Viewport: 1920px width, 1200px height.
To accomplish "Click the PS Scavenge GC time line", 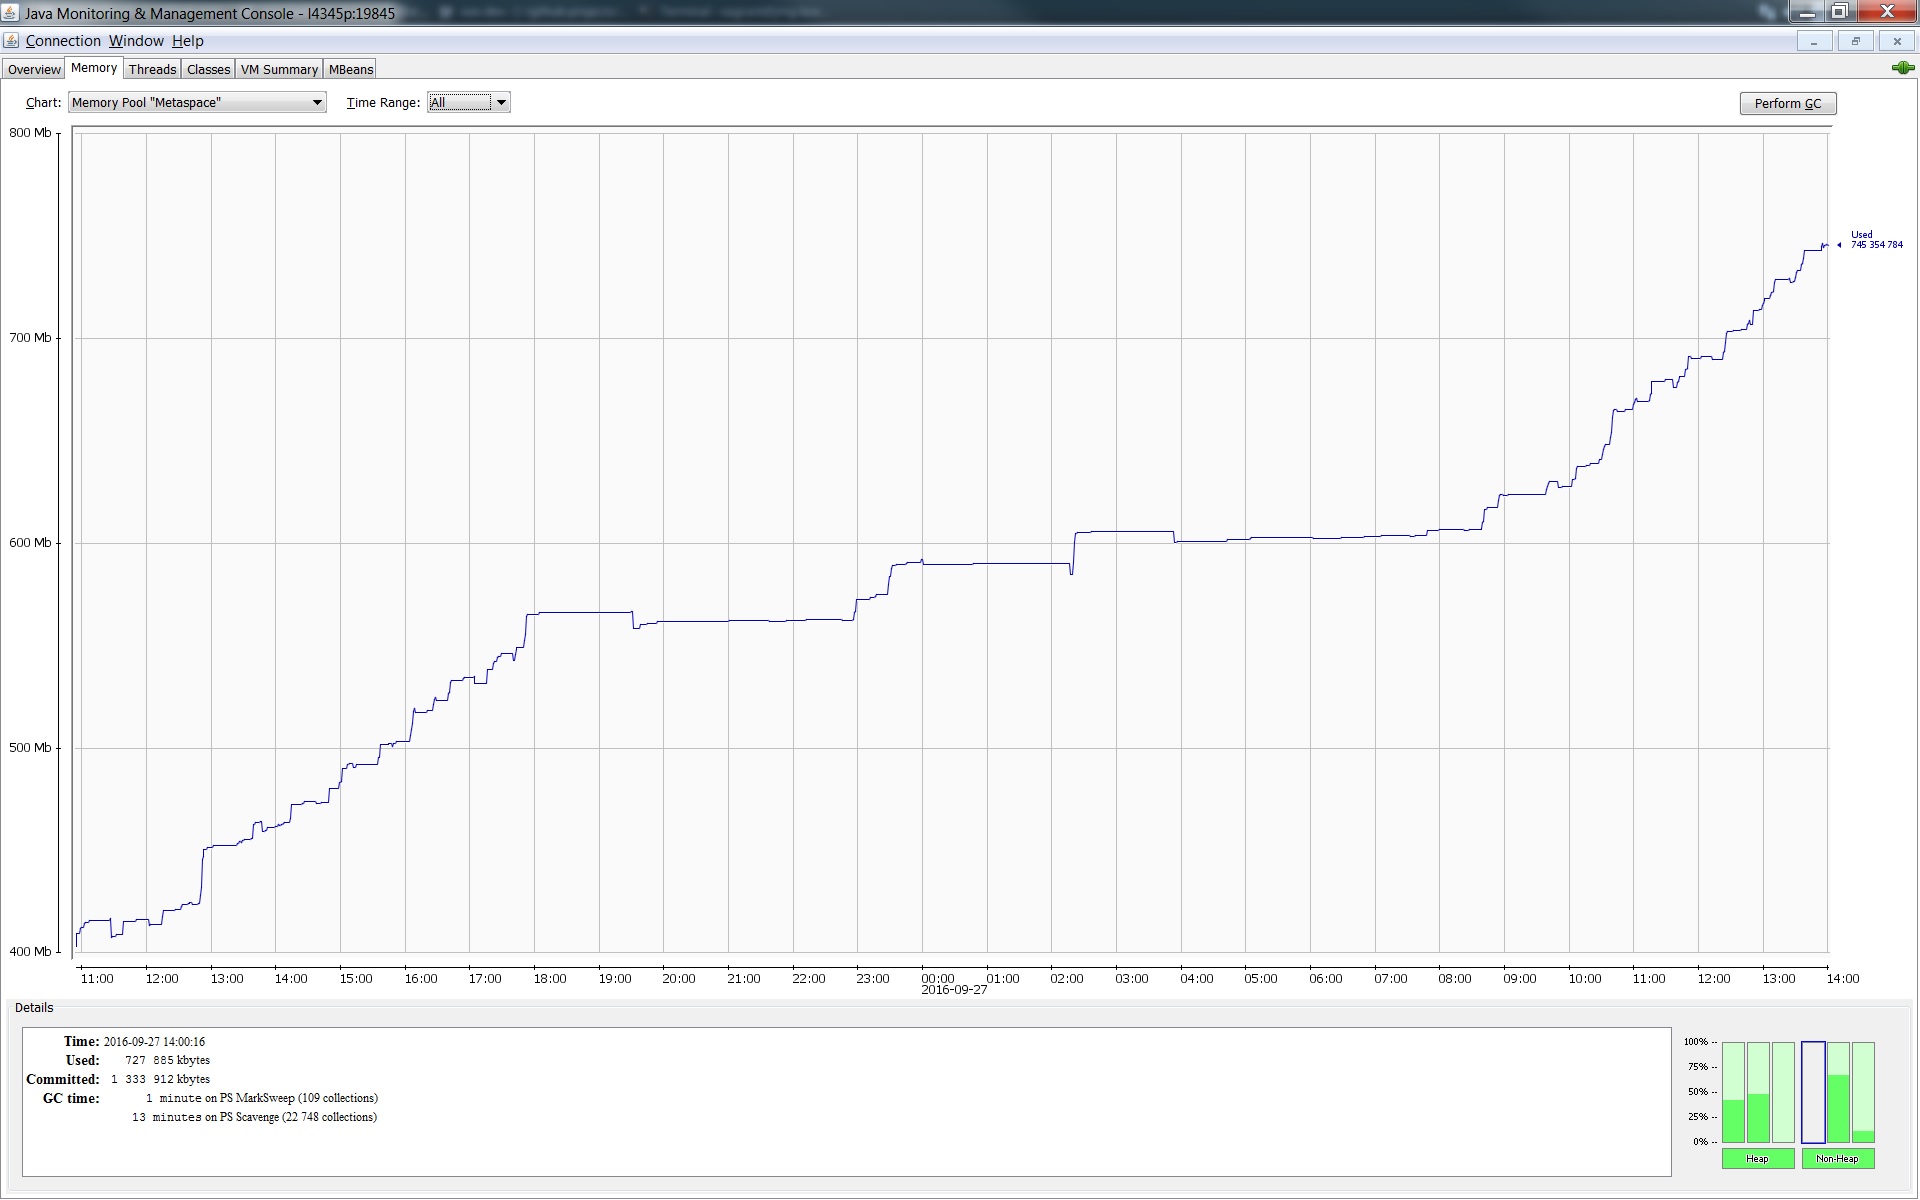I will click(254, 1117).
